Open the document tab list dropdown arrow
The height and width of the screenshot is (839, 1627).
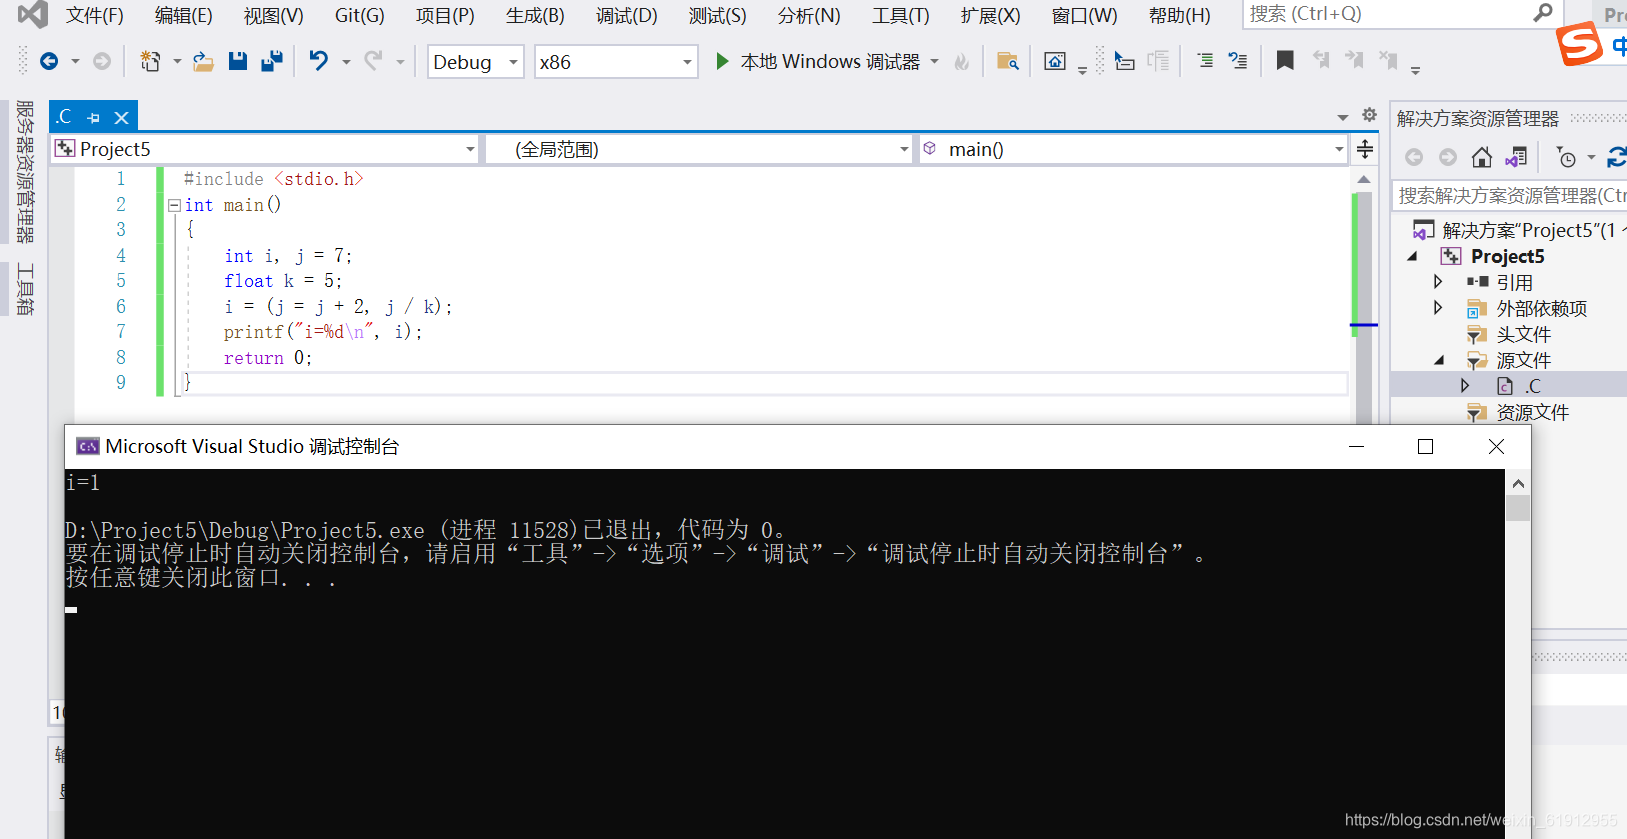[1343, 118]
